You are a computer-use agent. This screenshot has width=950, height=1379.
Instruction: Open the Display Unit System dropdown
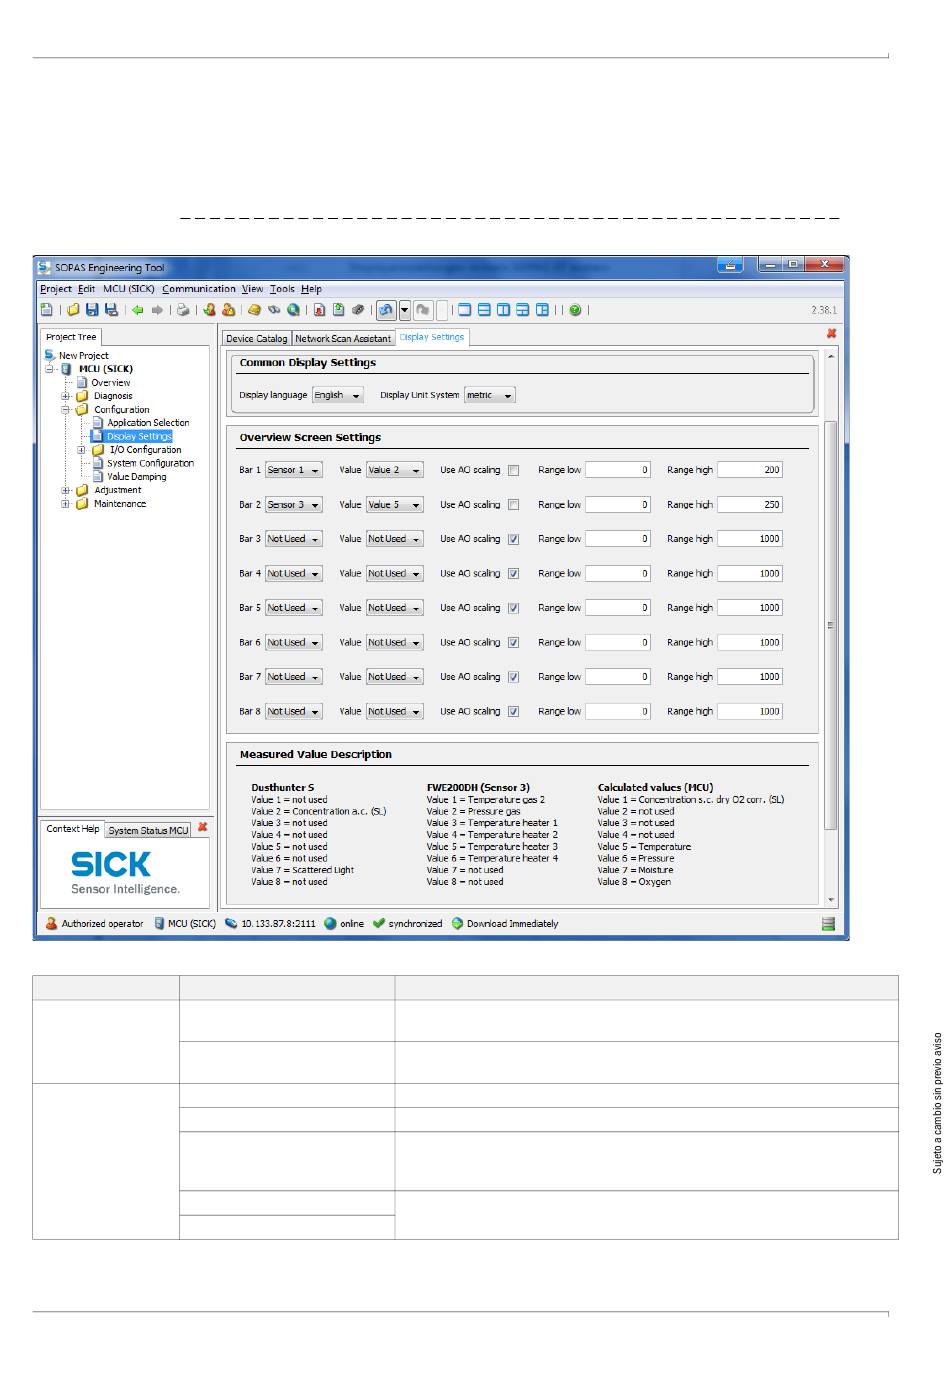pyautogui.click(x=490, y=395)
